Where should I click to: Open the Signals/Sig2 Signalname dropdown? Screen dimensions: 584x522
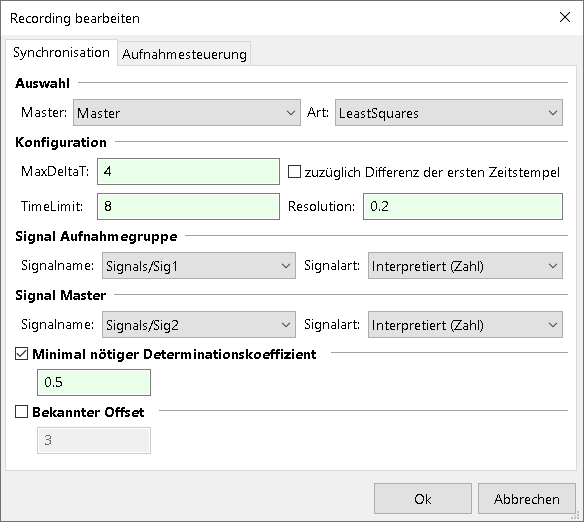[199, 325]
